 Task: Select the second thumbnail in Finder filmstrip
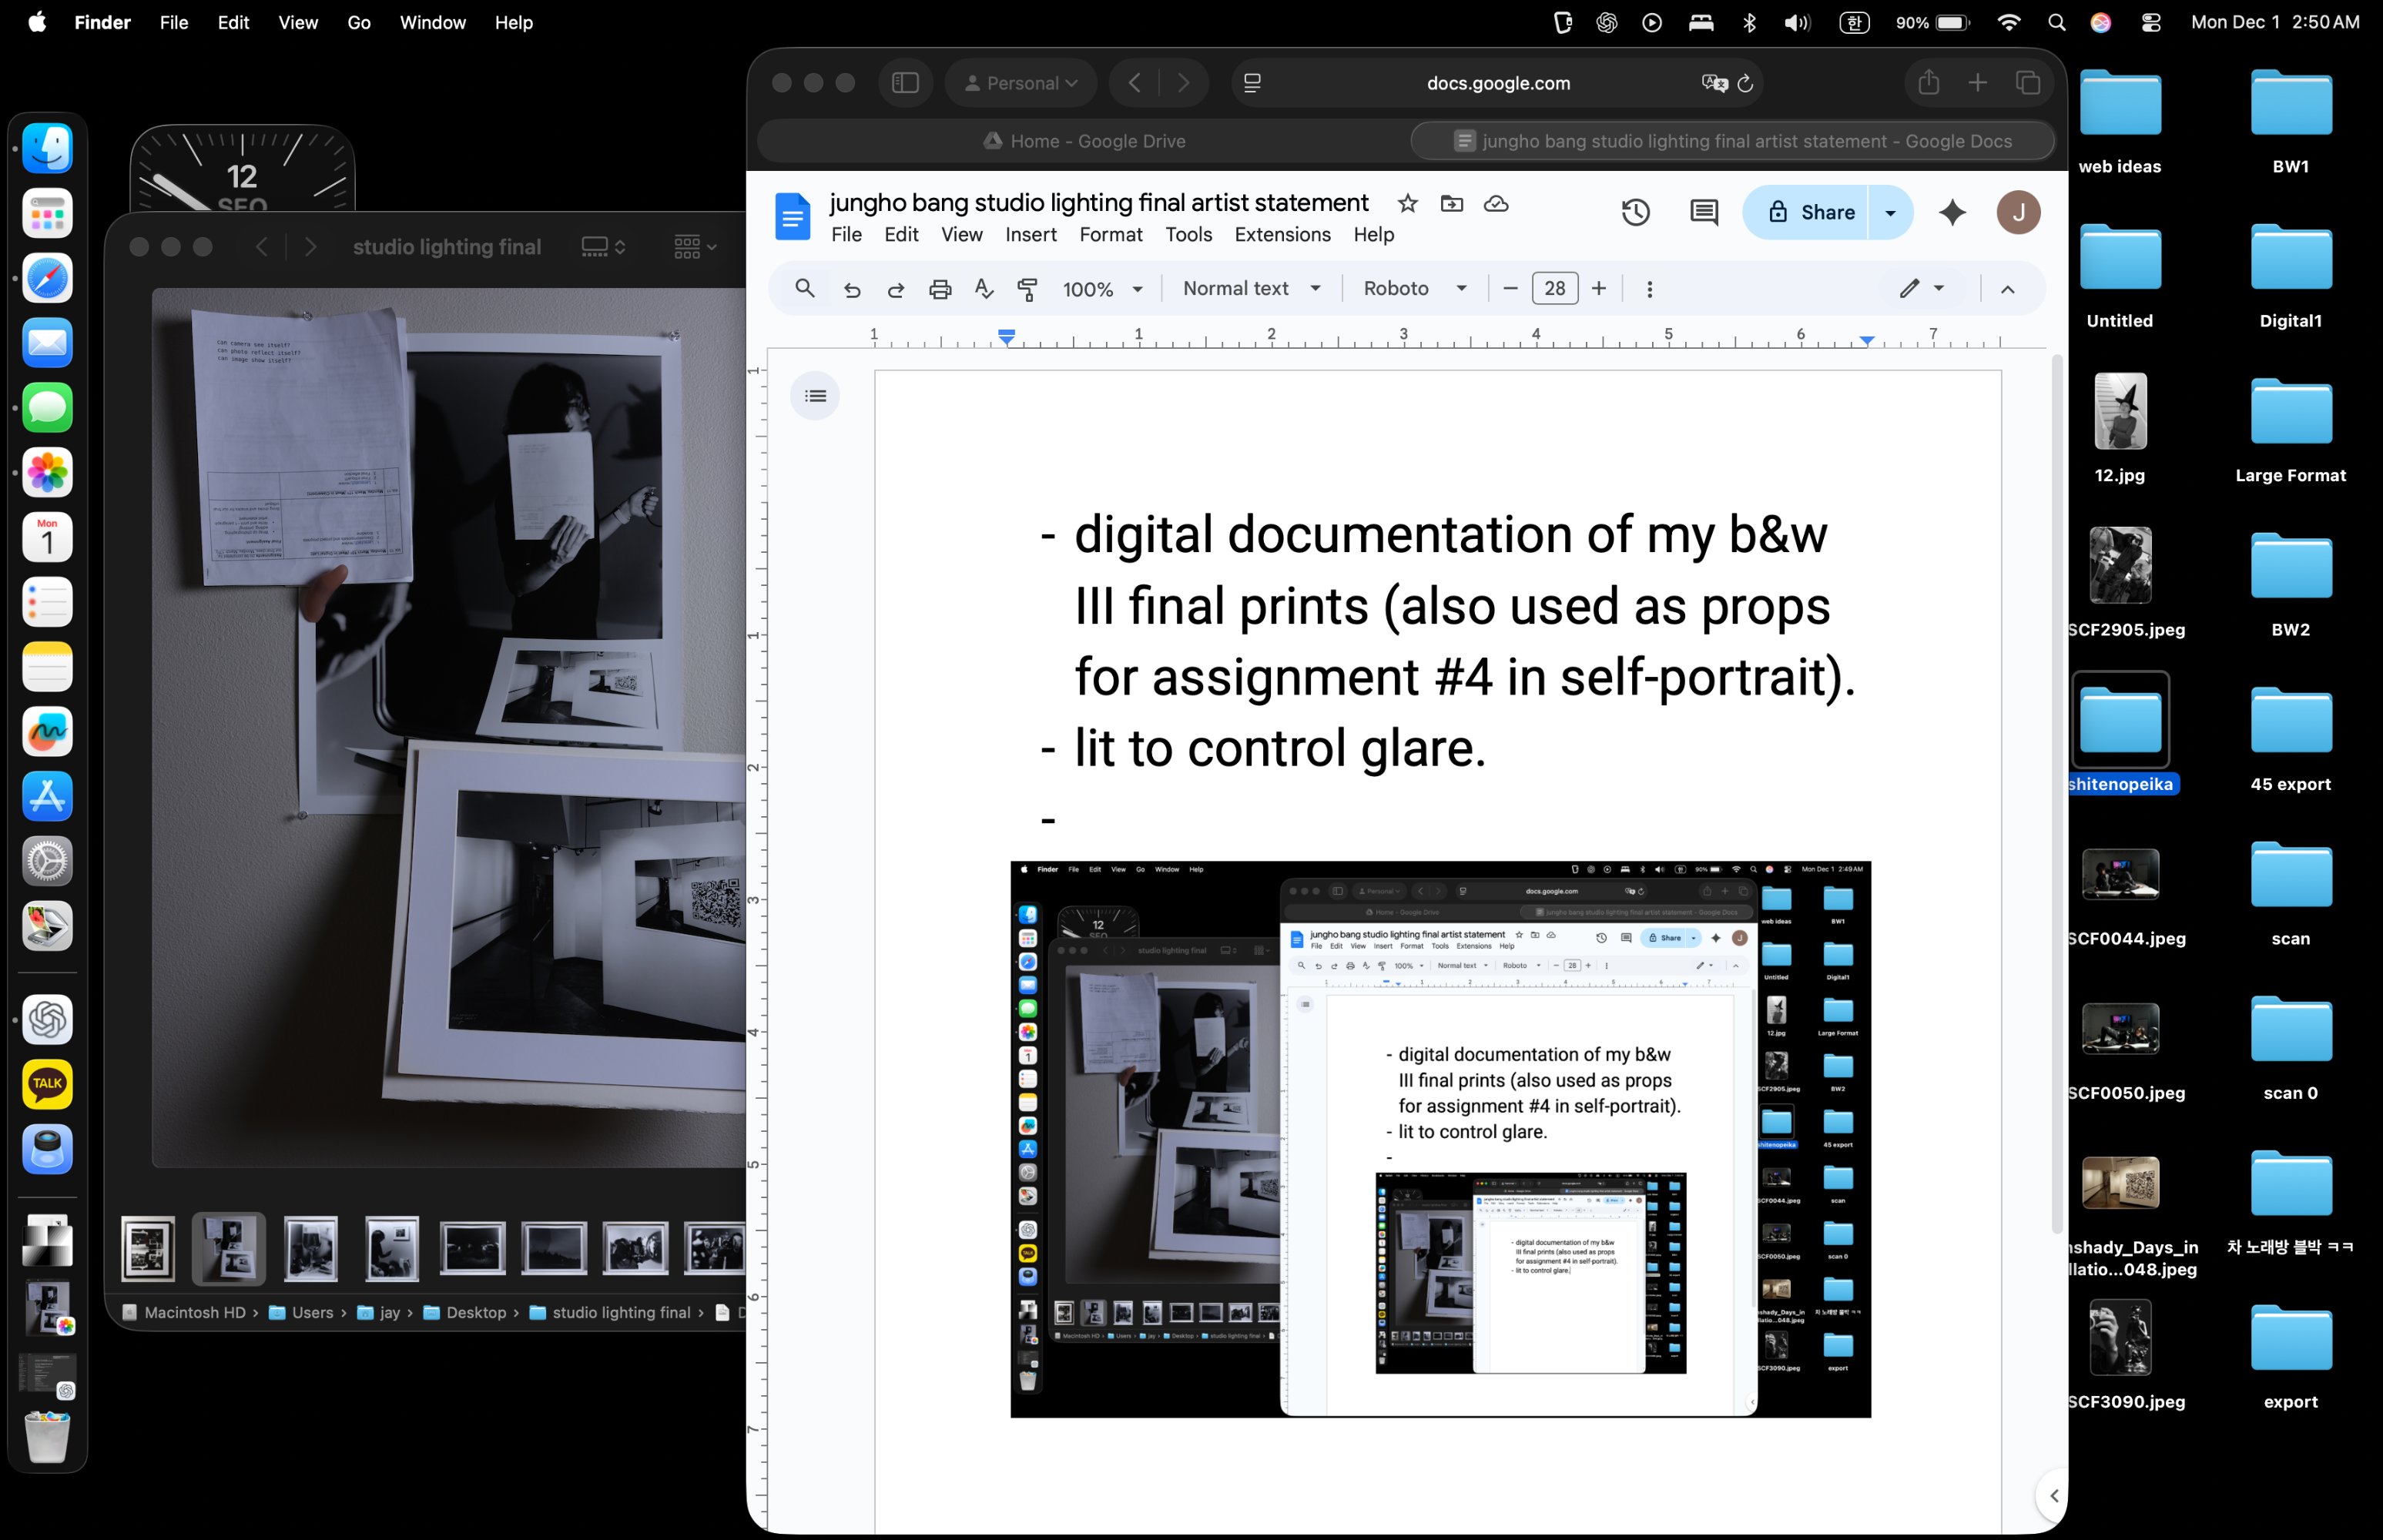pyautogui.click(x=229, y=1248)
